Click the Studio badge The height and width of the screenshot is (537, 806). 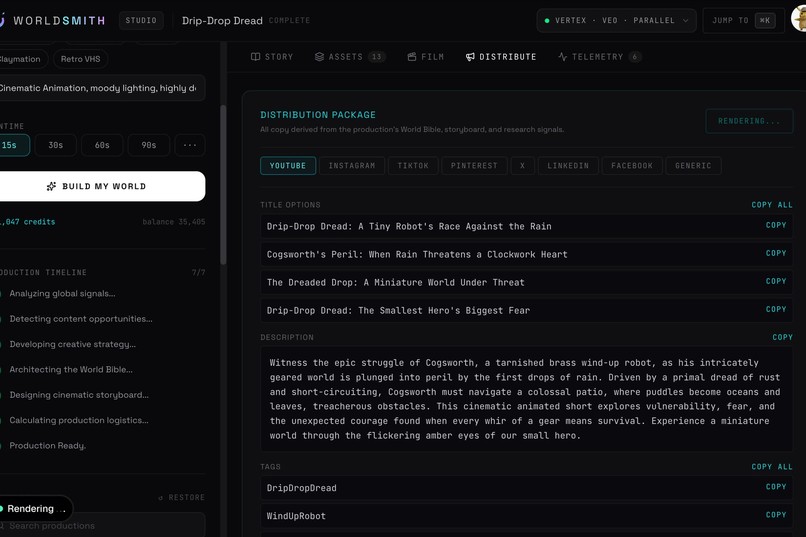point(141,21)
